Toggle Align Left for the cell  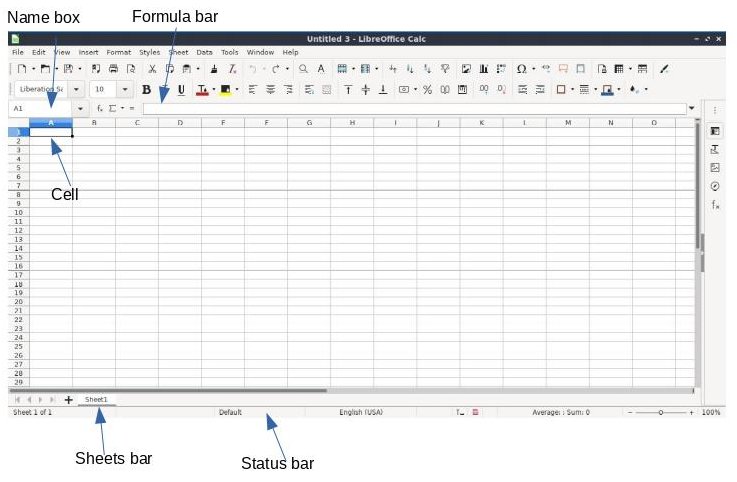point(253,89)
